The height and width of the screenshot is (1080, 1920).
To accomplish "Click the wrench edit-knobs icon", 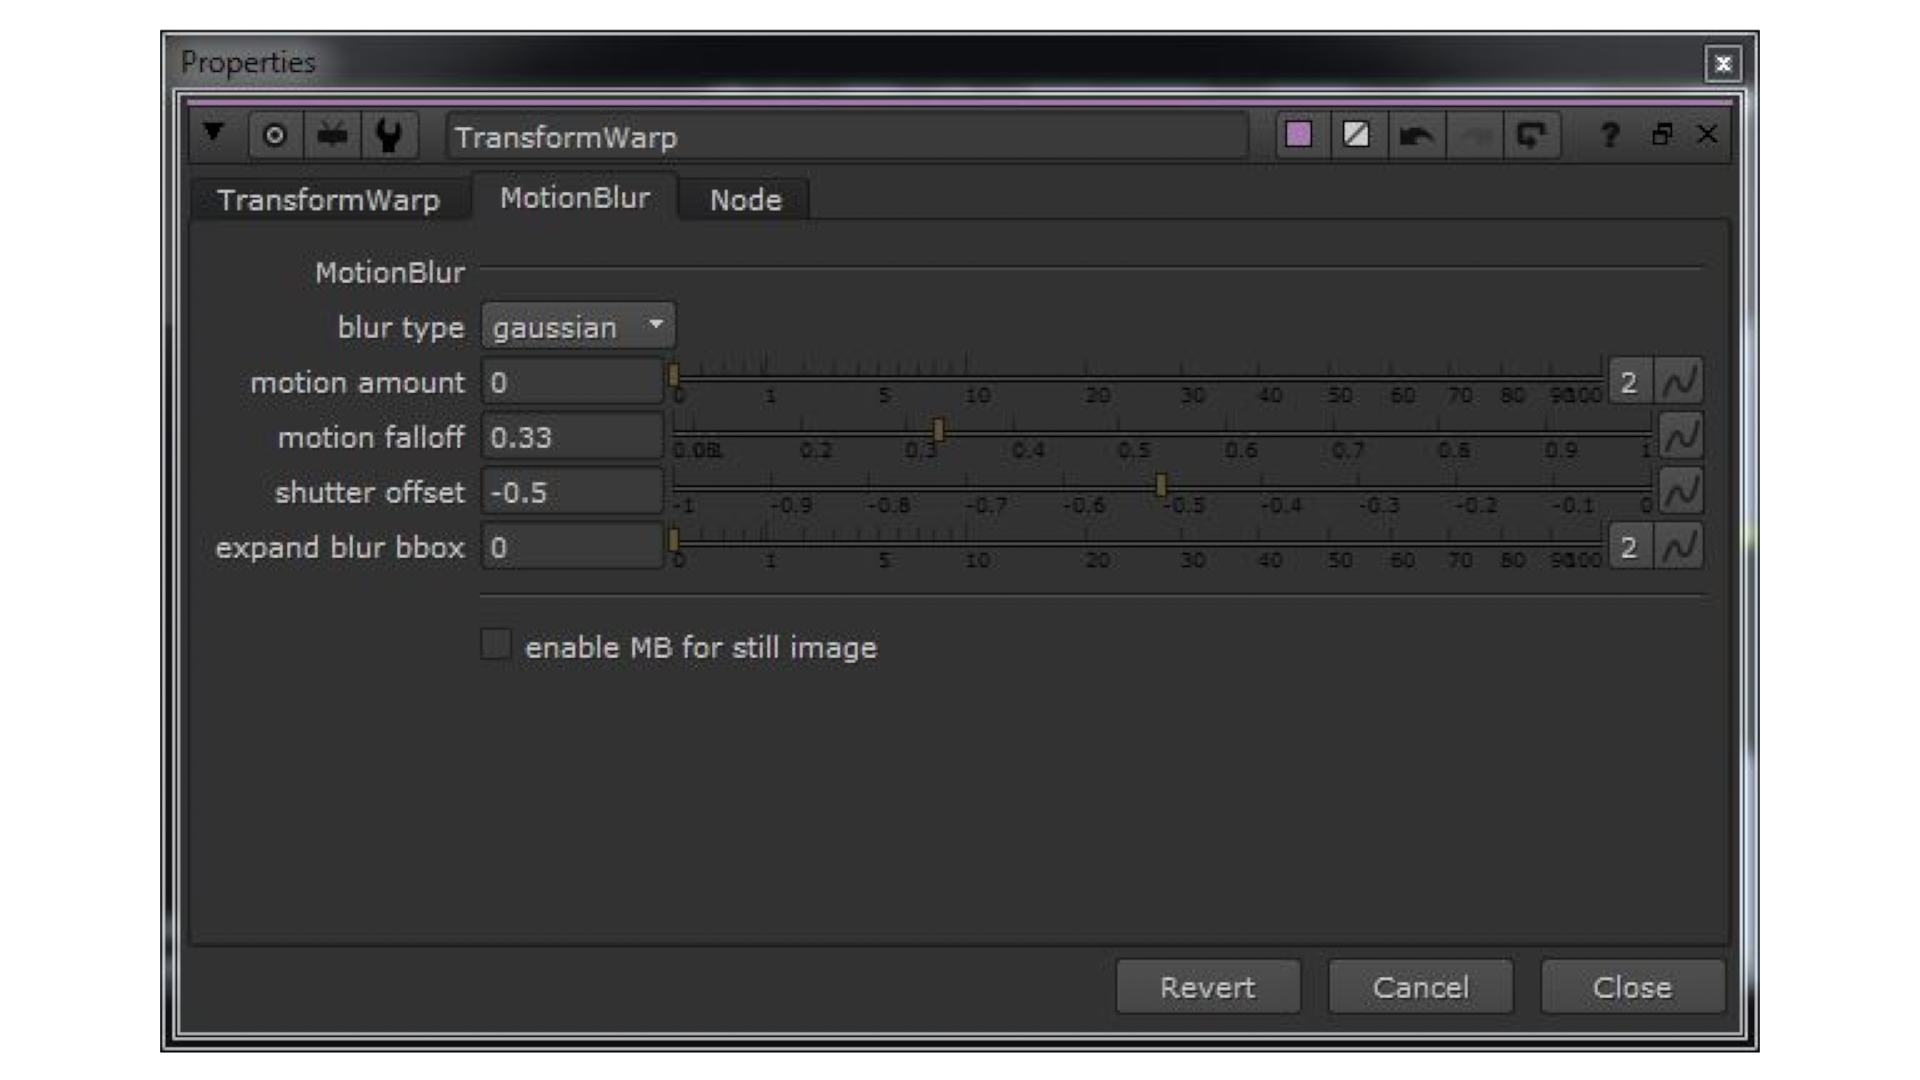I will (x=389, y=135).
